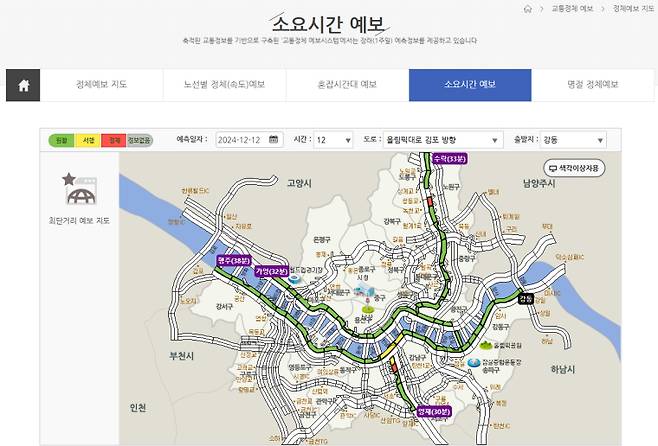Click the yellow 서행 legend swatch
This screenshot has width=658, height=446.
point(88,140)
